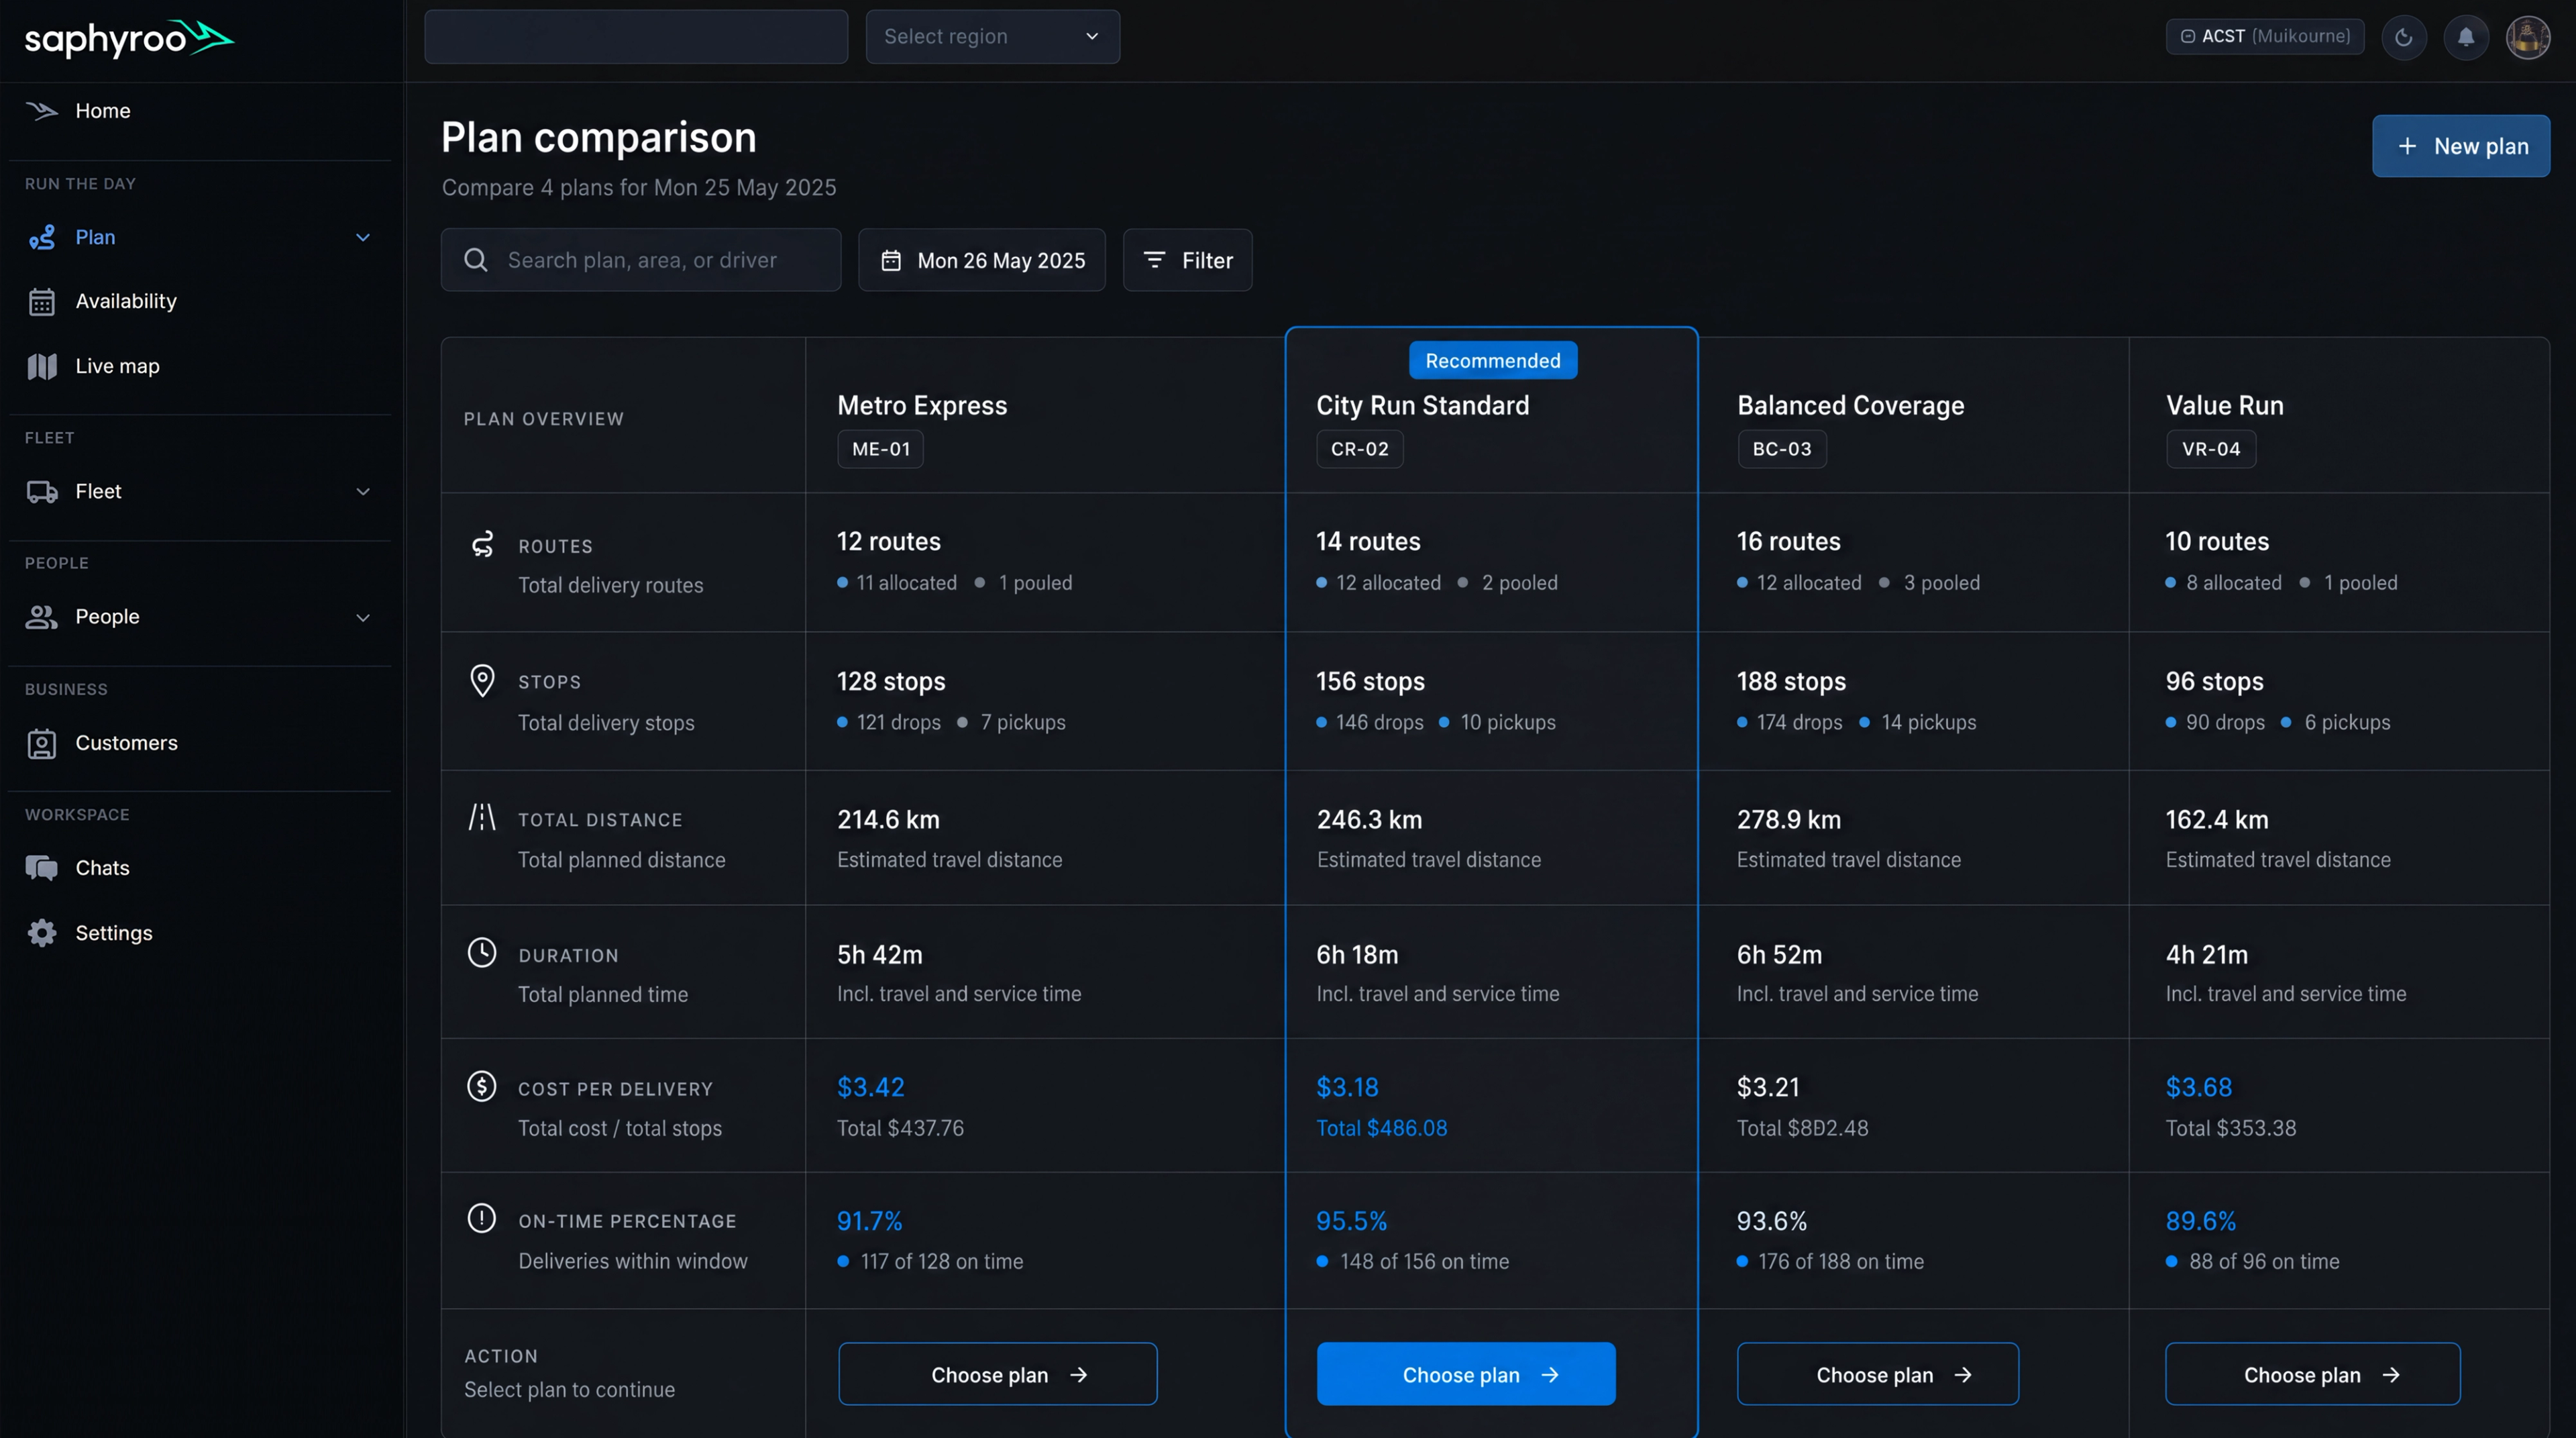
Task: Click the 95.5% on-time value
Action: pyautogui.click(x=1352, y=1221)
